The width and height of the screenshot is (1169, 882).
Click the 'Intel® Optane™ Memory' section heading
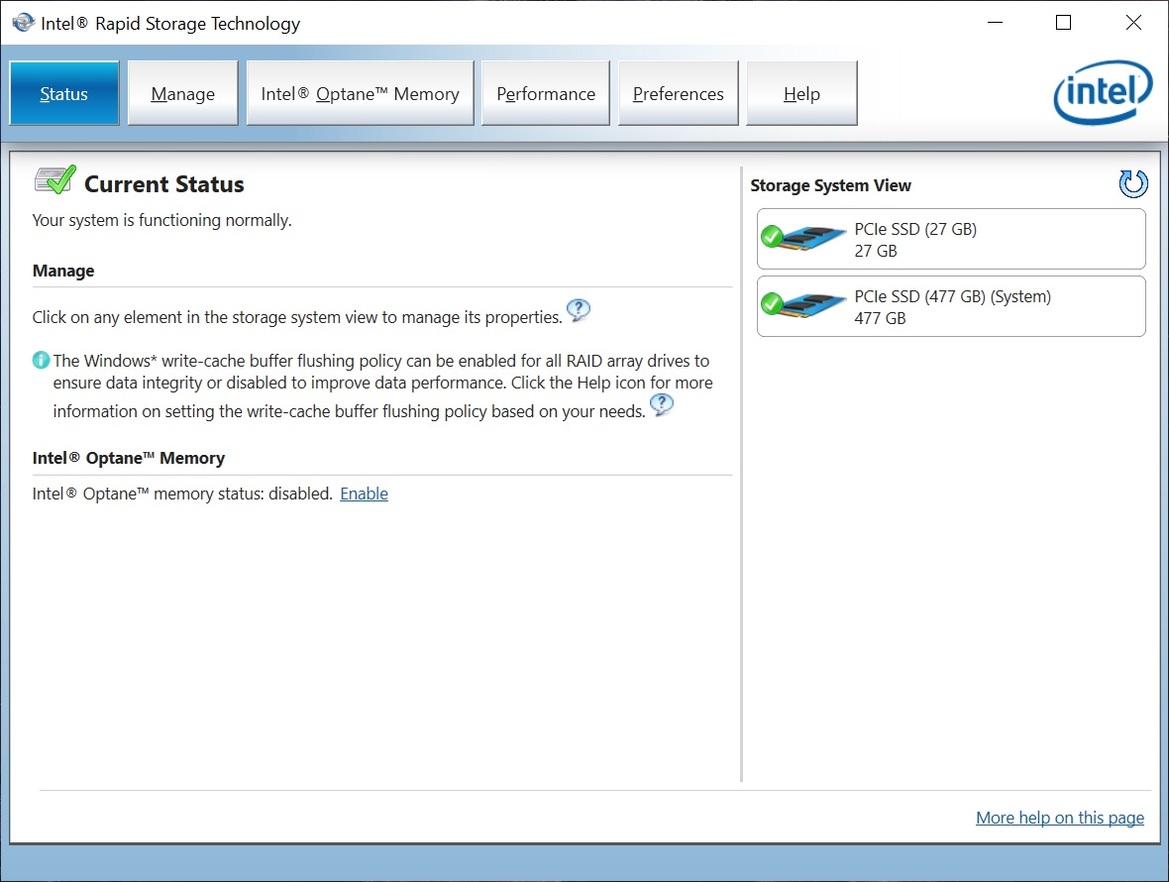point(128,458)
